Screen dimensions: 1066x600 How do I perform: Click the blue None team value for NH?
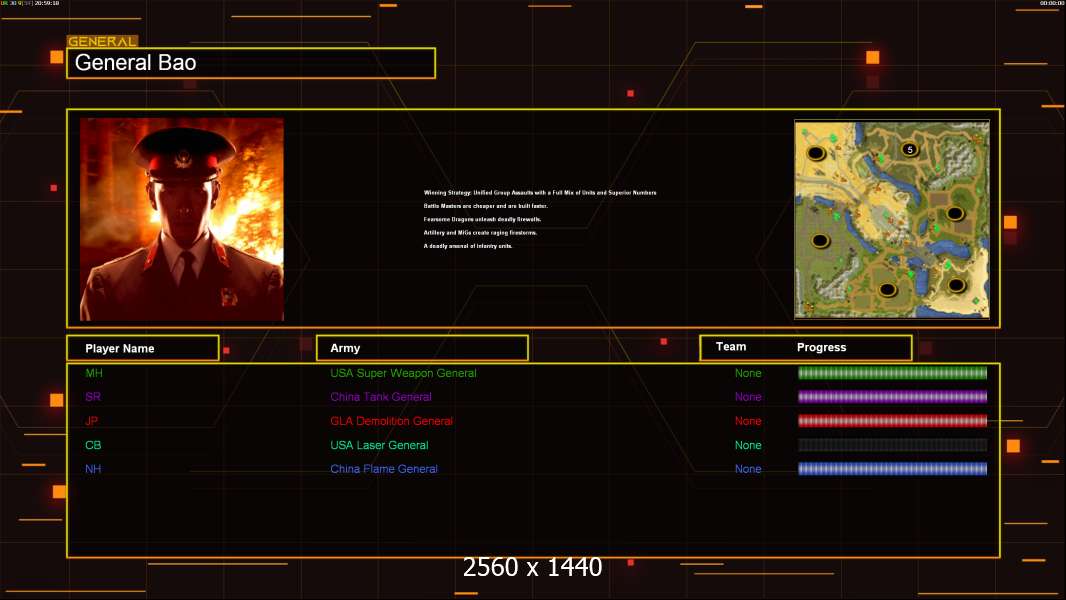pyautogui.click(x=748, y=469)
